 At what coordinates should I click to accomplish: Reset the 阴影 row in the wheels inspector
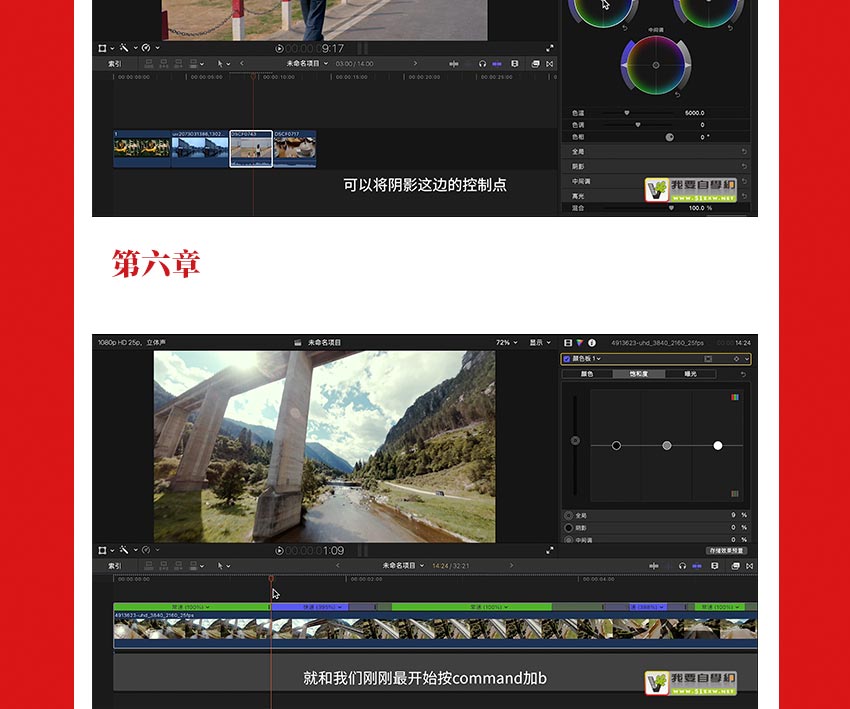pos(744,166)
